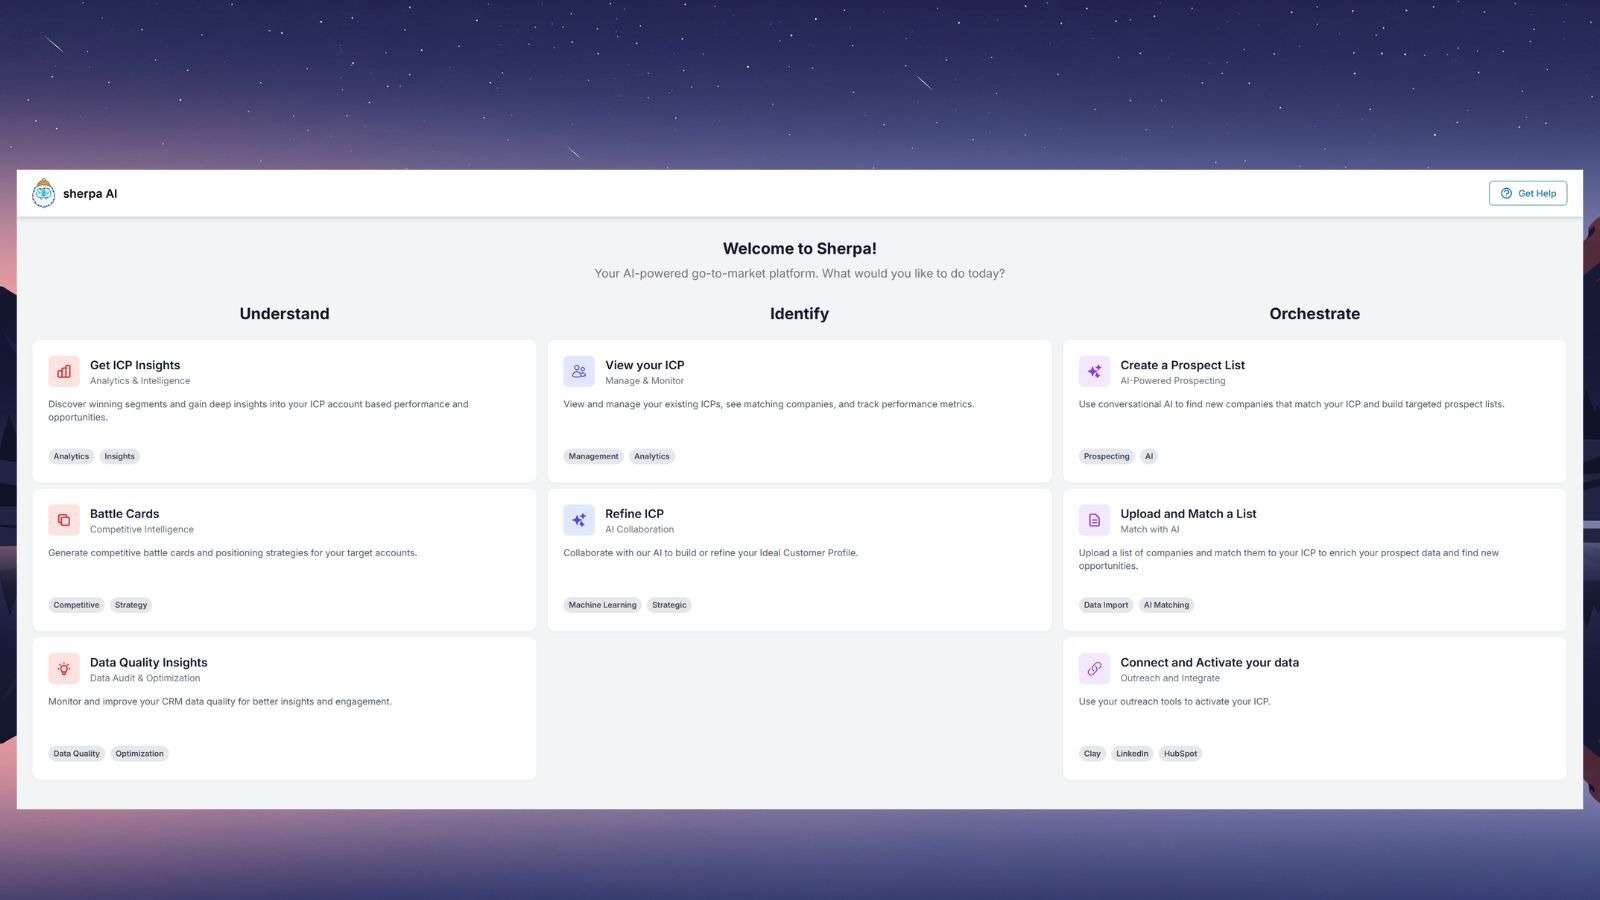
Task: Select the Upload and Match a List title
Action: tap(1188, 514)
